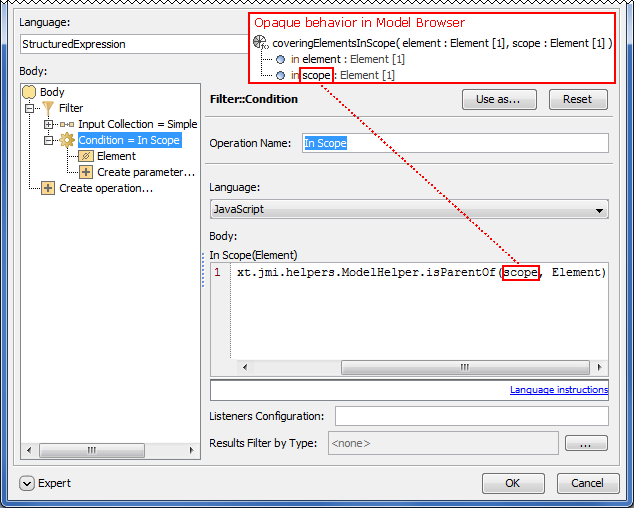Click the plus icon beside Create operation

pos(48,188)
